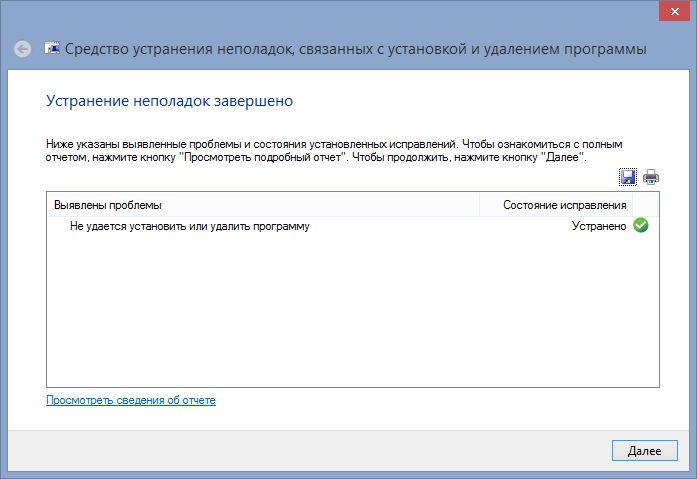Click the blank column header above the checkmark

coord(645,205)
